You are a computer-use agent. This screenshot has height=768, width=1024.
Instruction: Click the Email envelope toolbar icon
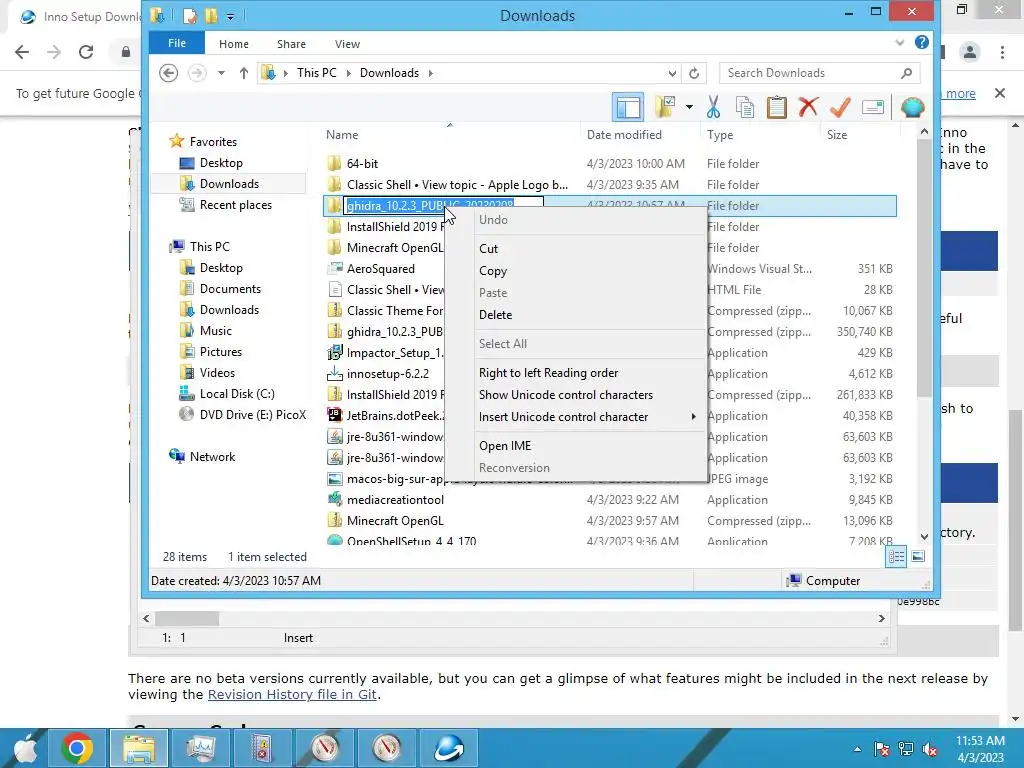872,106
